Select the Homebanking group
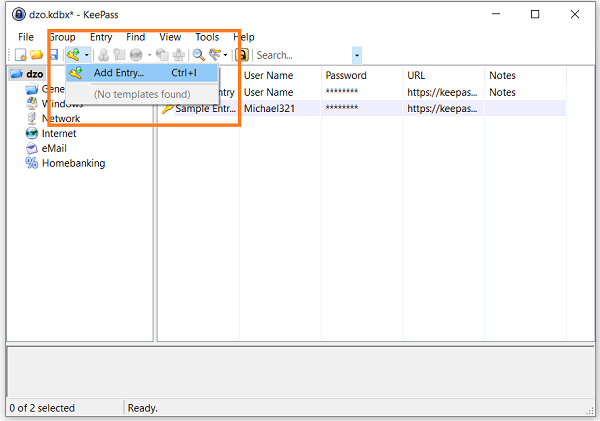This screenshot has height=421, width=600. (73, 163)
